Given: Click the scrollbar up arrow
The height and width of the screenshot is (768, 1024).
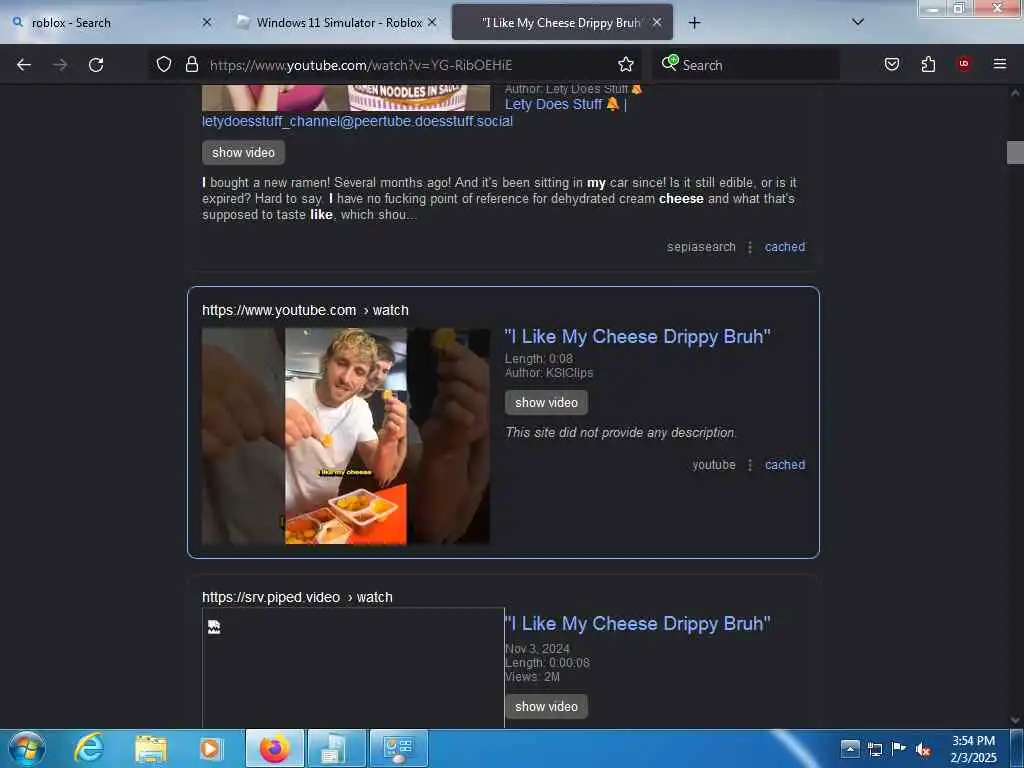Looking at the screenshot, I should tap(1015, 93).
